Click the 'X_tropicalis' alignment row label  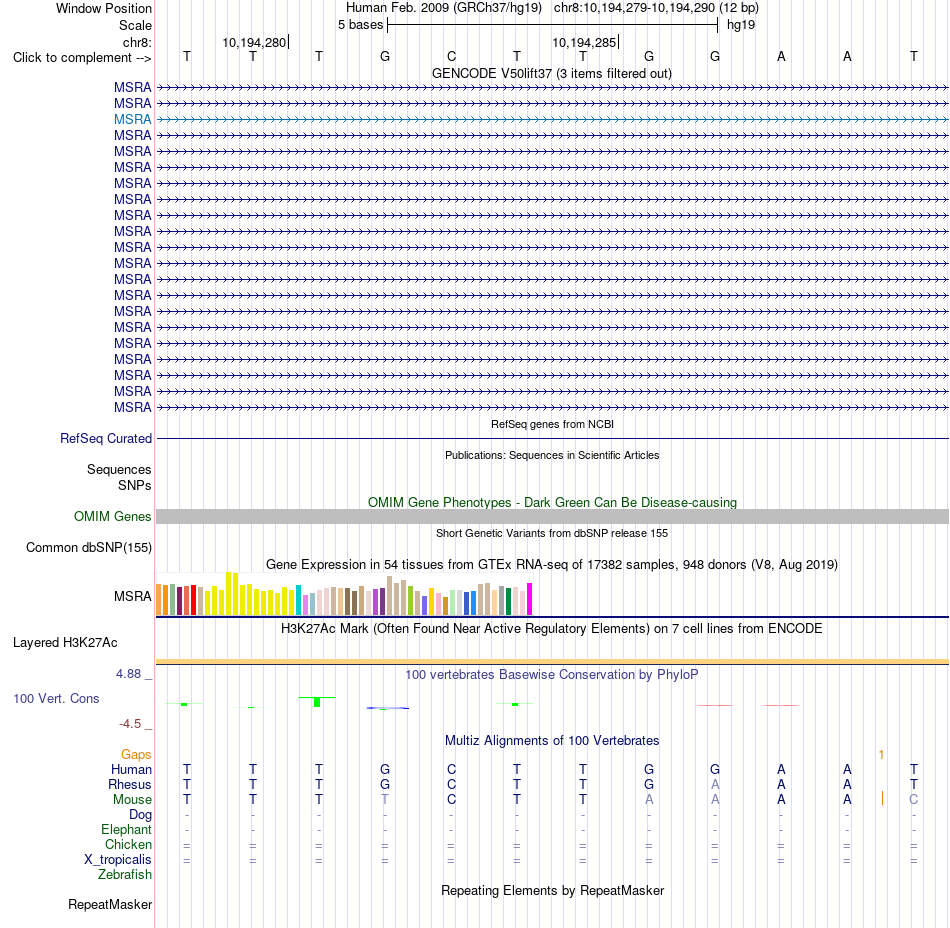point(118,860)
